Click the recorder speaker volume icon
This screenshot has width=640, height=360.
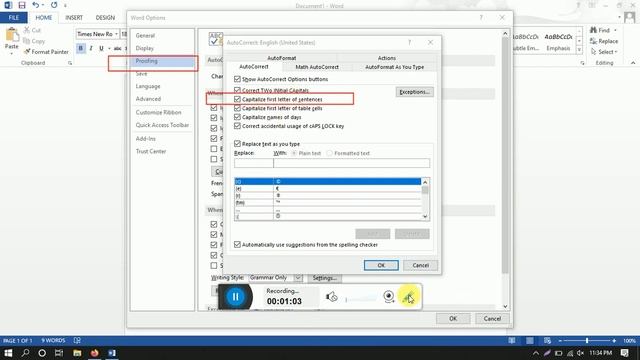331,297
